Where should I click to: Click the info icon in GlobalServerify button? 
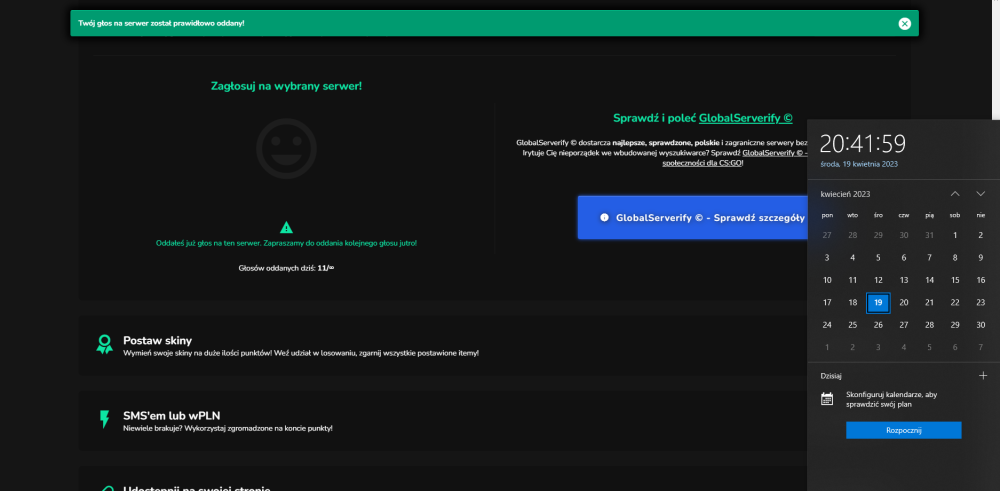point(604,217)
